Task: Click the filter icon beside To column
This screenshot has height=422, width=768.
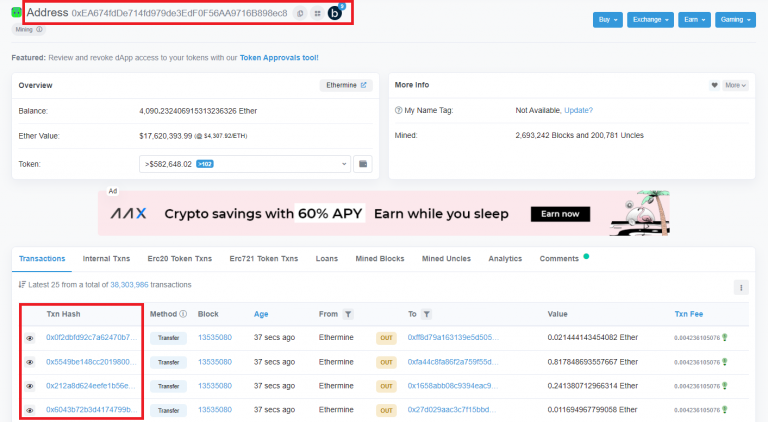Action: click(x=427, y=314)
